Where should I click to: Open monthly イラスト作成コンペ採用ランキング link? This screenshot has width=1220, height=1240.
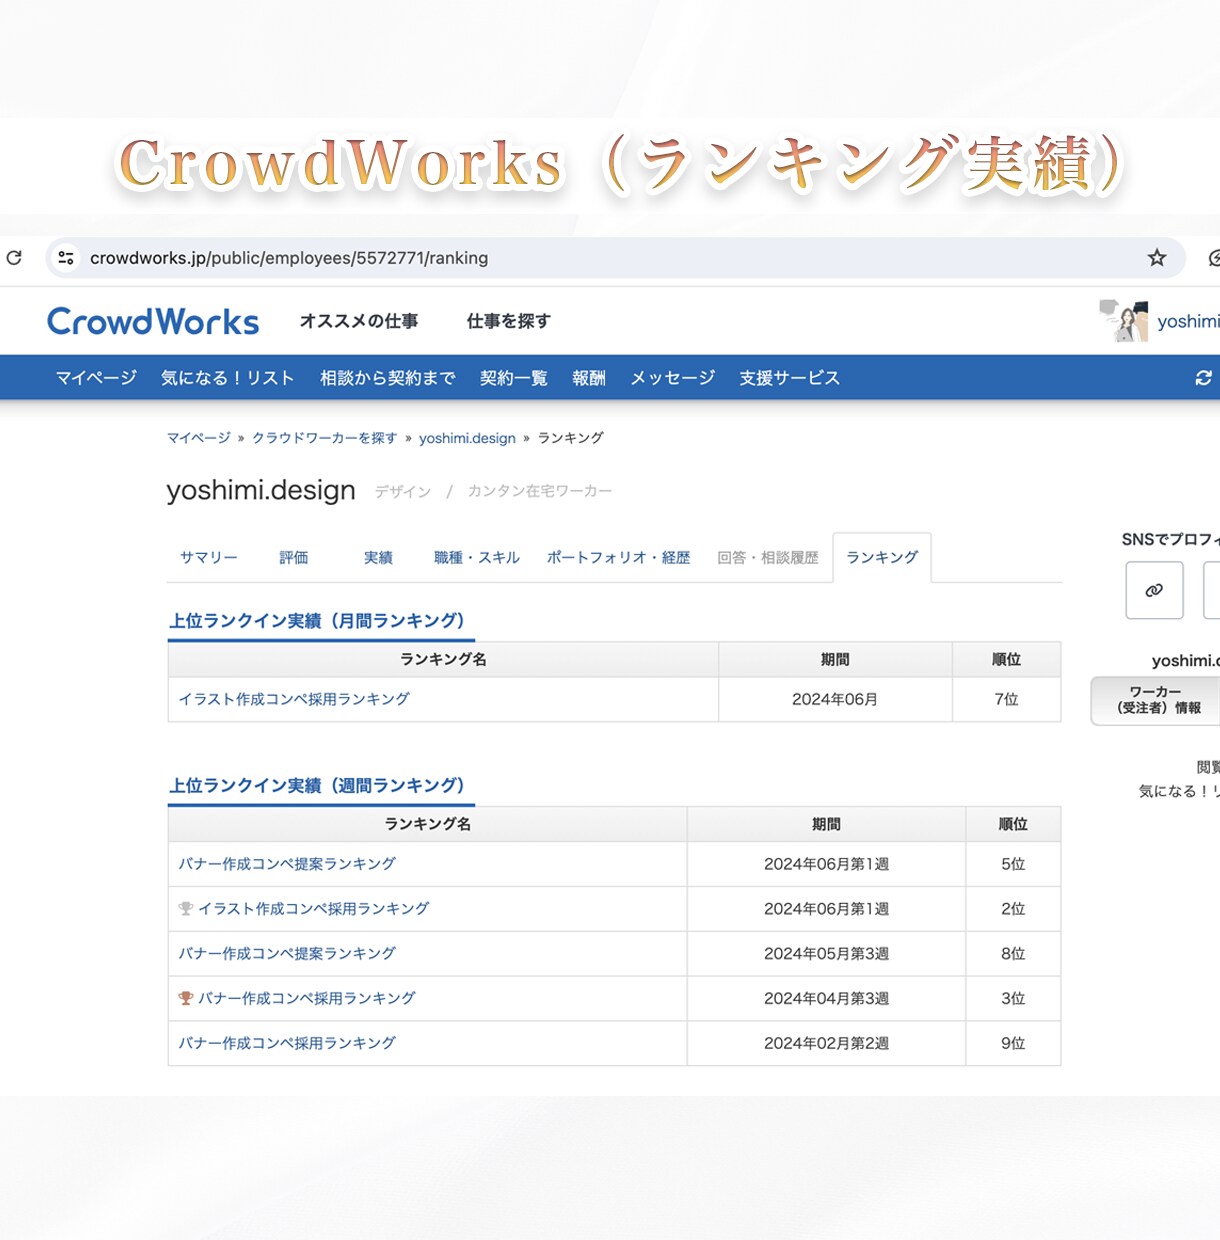click(x=294, y=699)
